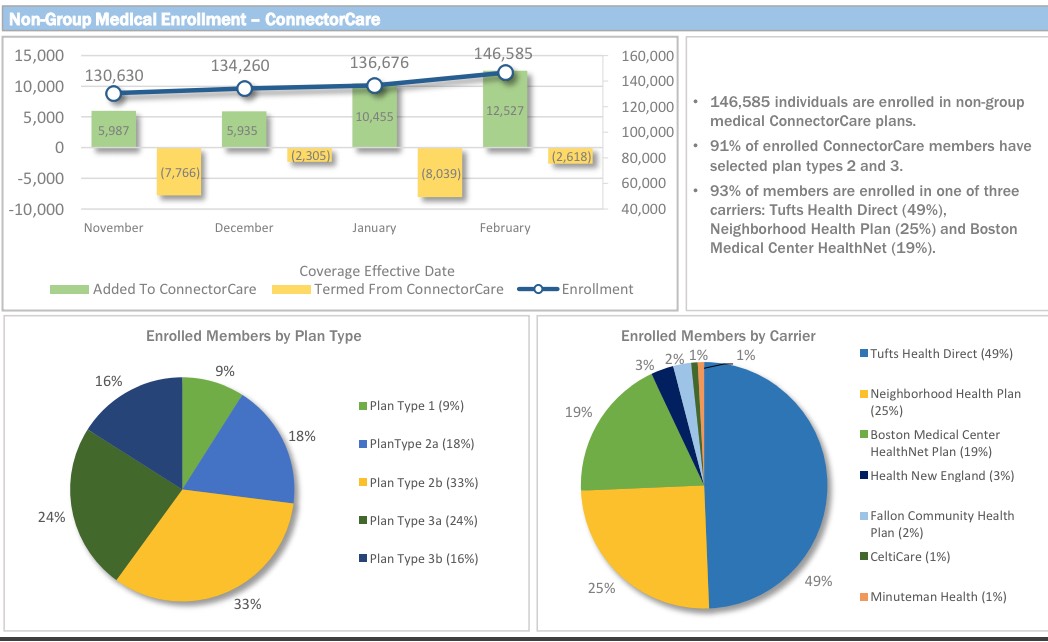Viewport: 1048px width, 642px height.
Task: Click the Health New England legend swatch
Action: [864, 476]
